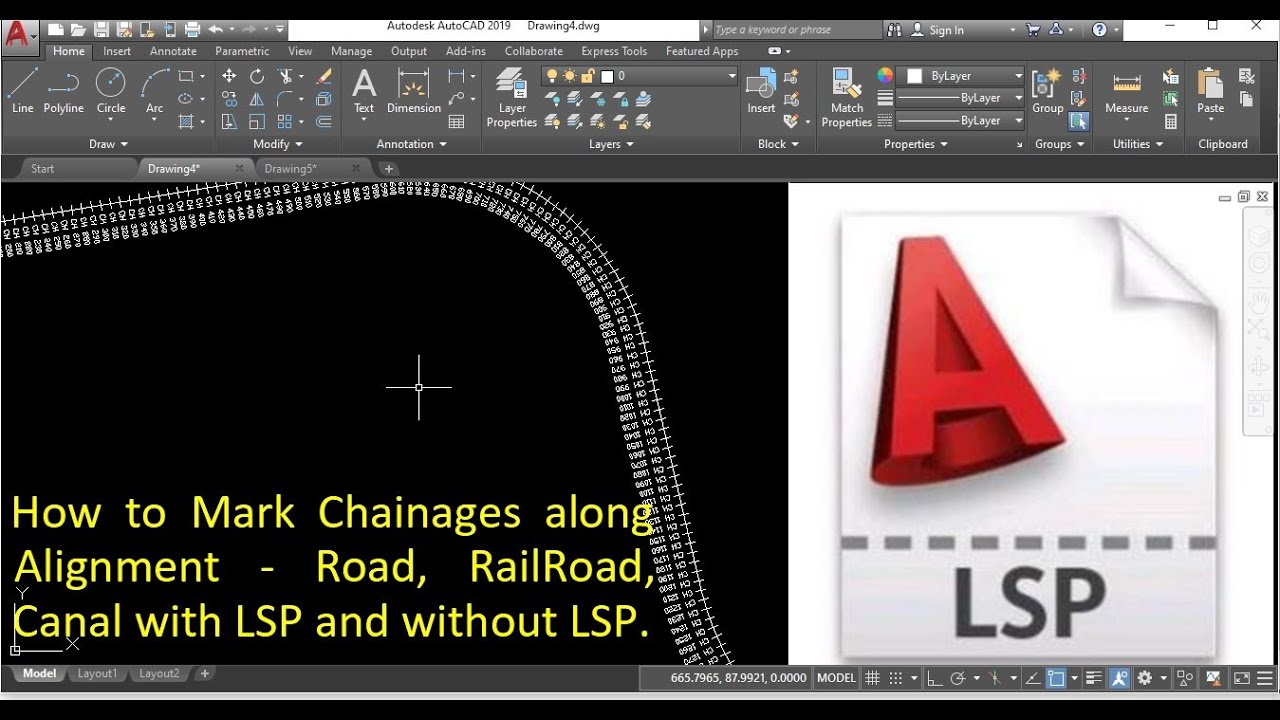This screenshot has width=1280, height=720.
Task: Expand the Modify panel
Action: click(277, 144)
